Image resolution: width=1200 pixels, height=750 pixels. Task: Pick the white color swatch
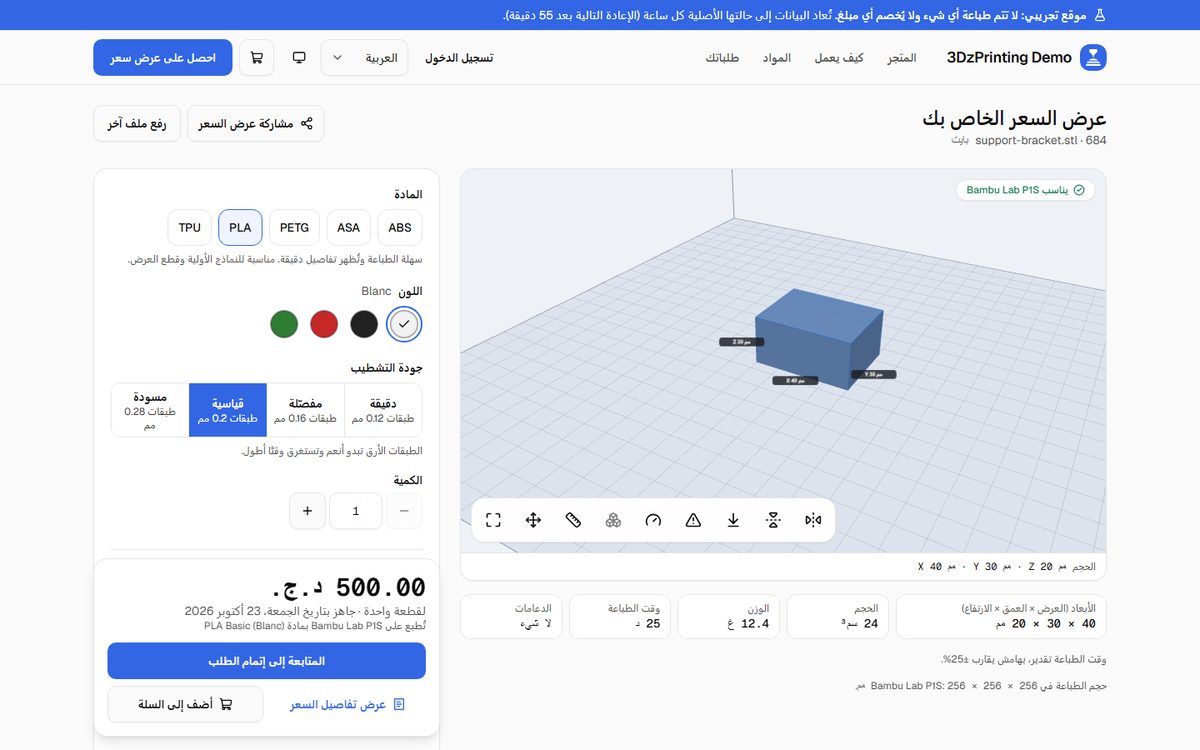tap(404, 323)
